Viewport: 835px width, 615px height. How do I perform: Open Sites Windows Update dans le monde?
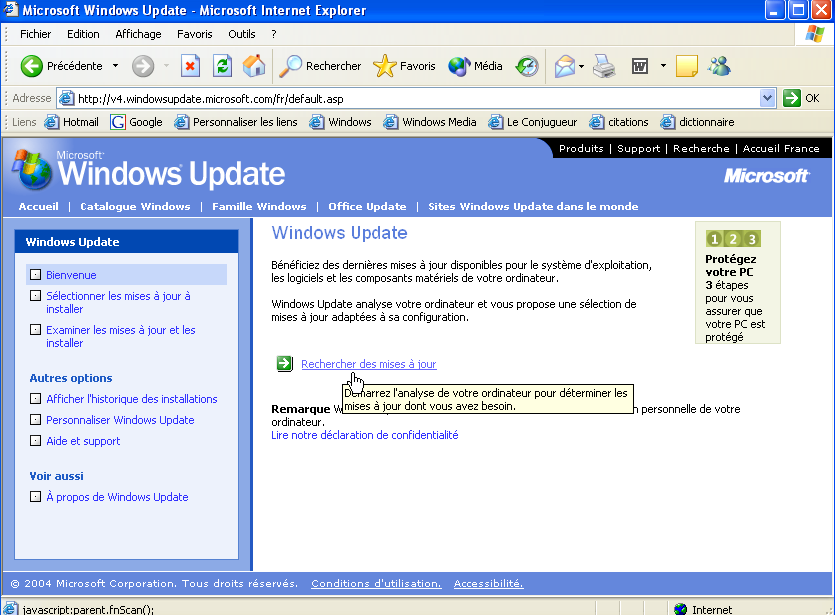coord(533,207)
